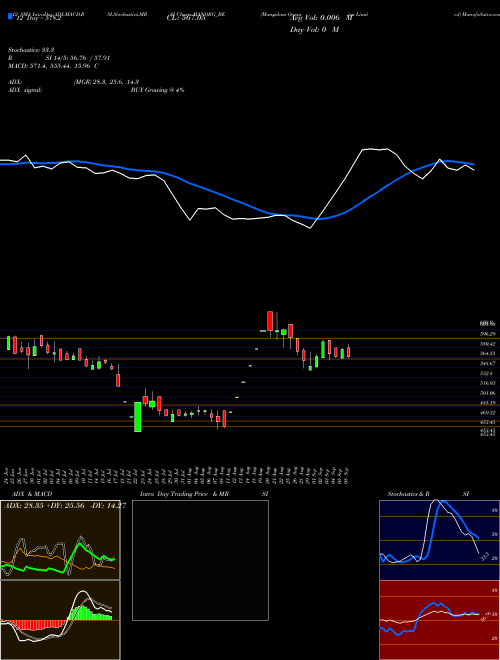Click the 596.29 price axis label

487,334
